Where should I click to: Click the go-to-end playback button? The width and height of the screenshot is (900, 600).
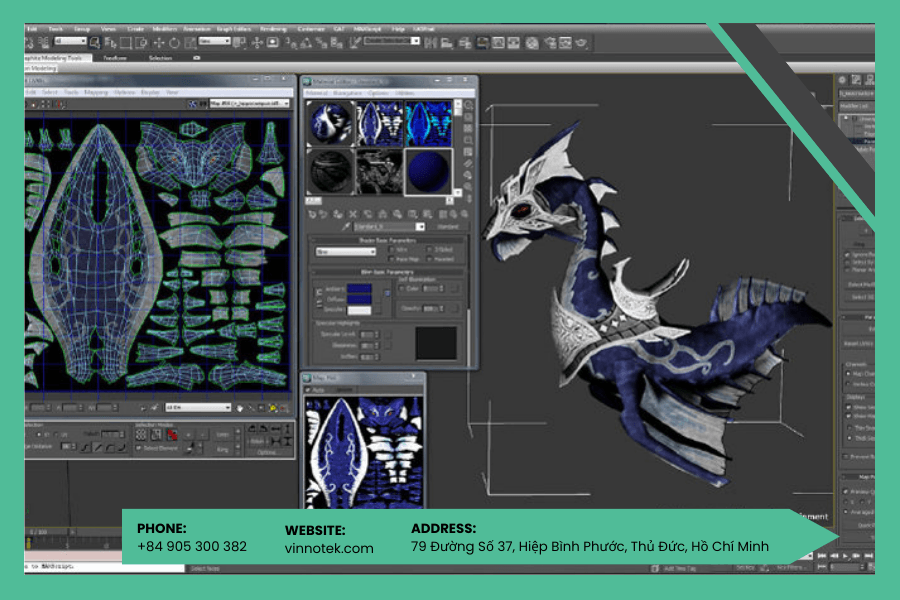click(868, 555)
